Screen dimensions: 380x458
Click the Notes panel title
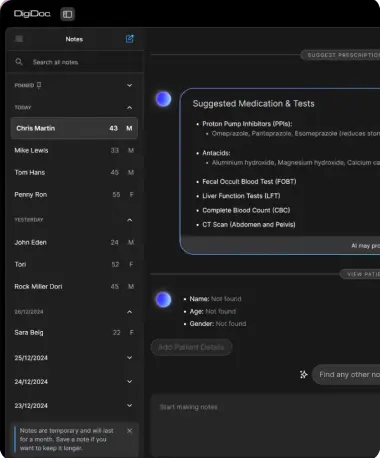[x=74, y=39]
